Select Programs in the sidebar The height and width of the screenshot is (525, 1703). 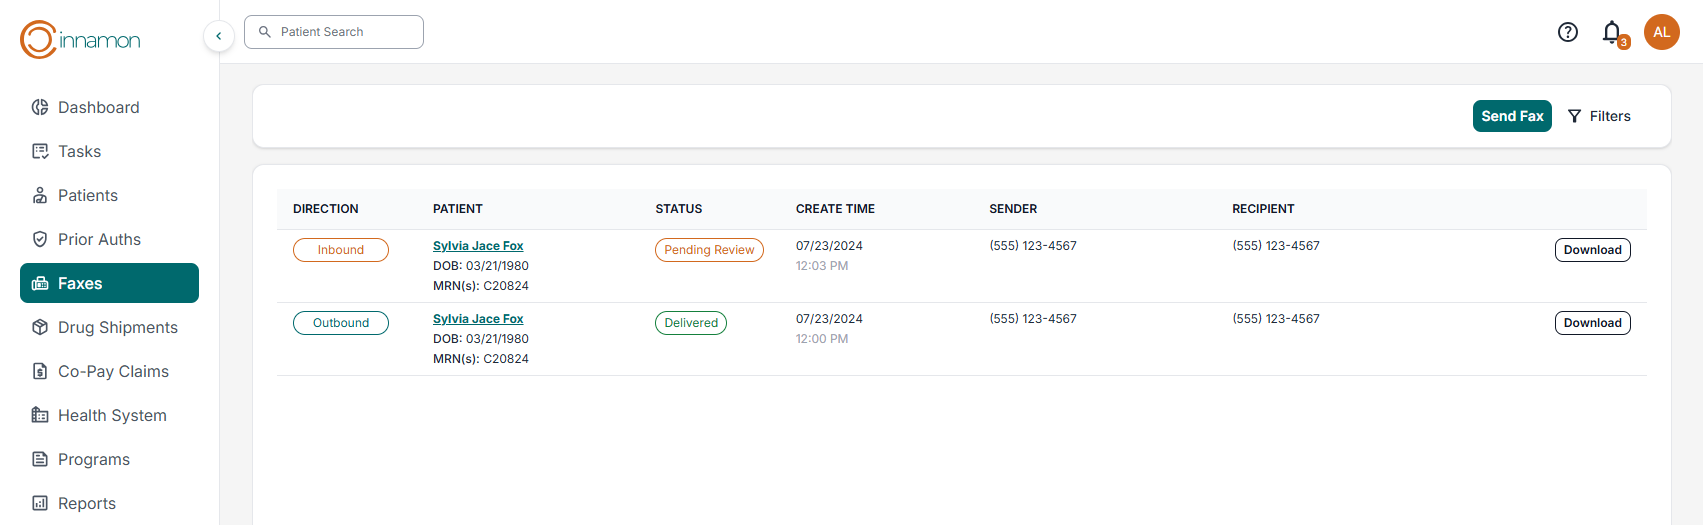tap(93, 459)
